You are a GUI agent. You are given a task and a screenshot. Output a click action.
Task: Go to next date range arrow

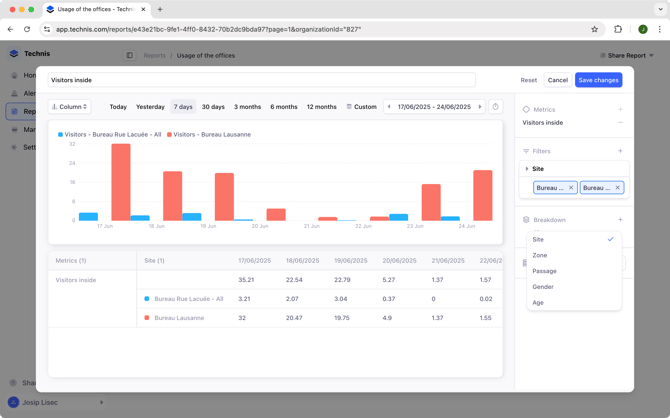click(x=480, y=107)
